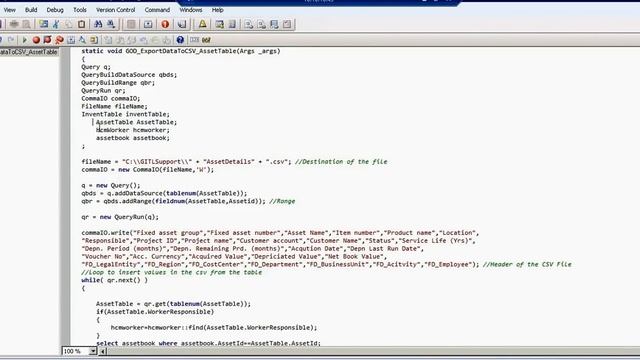Click the "AssetTable = qr.get" line
The width and height of the screenshot is (640, 360).
(x=173, y=304)
